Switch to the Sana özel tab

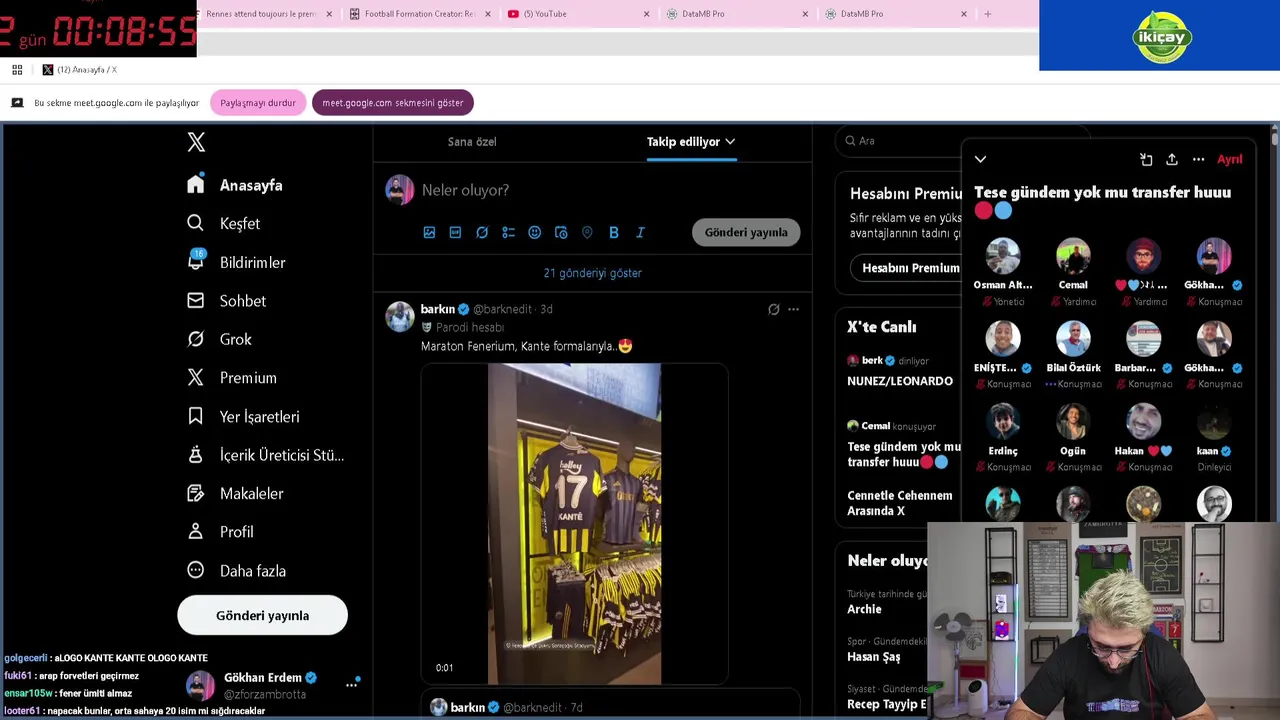[472, 141]
